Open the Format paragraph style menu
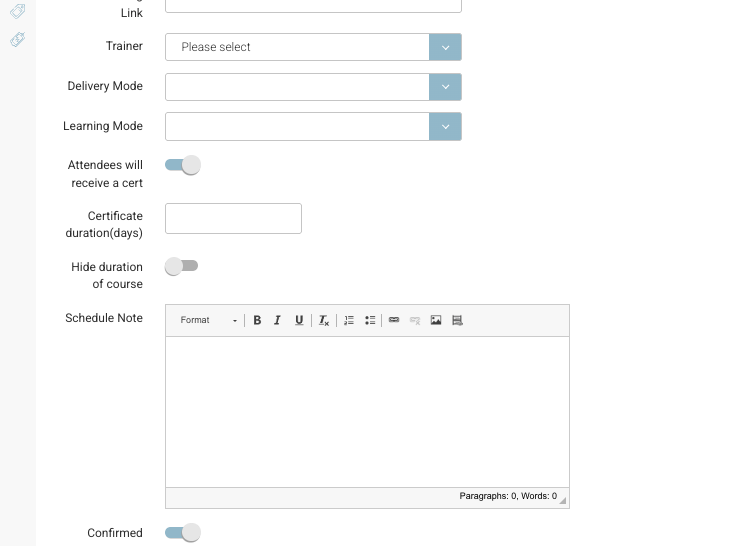This screenshot has height=546, width=735. pyautogui.click(x=208, y=321)
